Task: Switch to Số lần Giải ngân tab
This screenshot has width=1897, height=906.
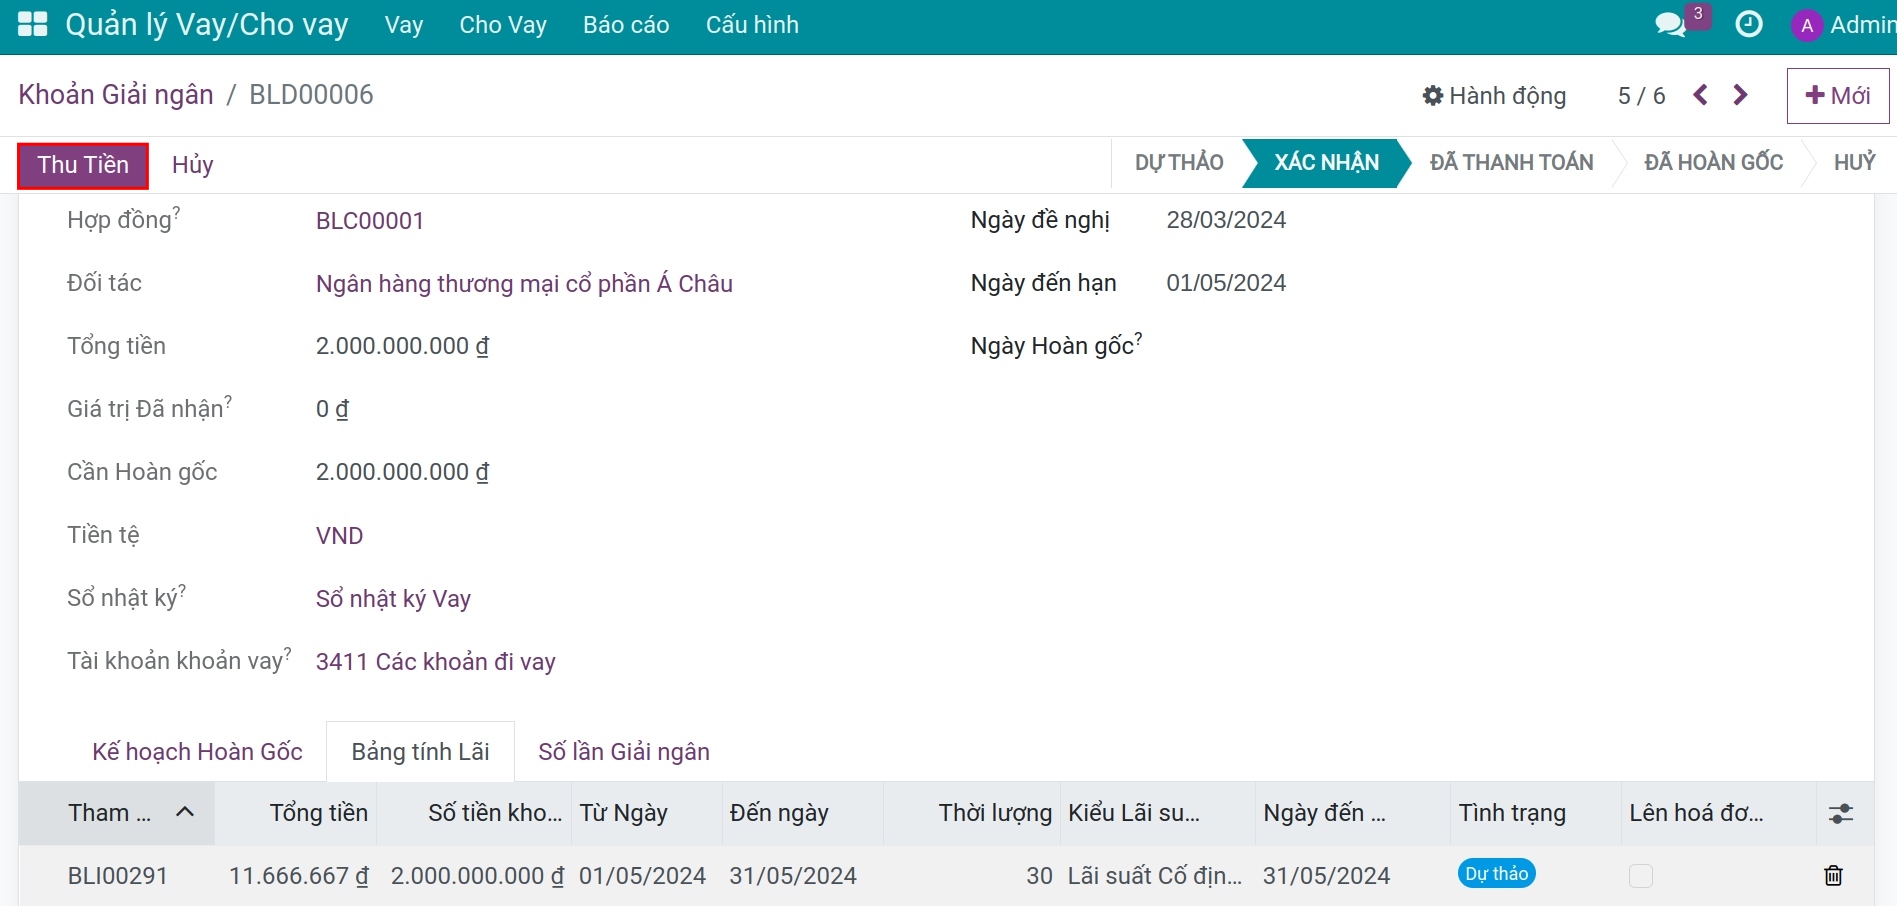Action: 624,752
